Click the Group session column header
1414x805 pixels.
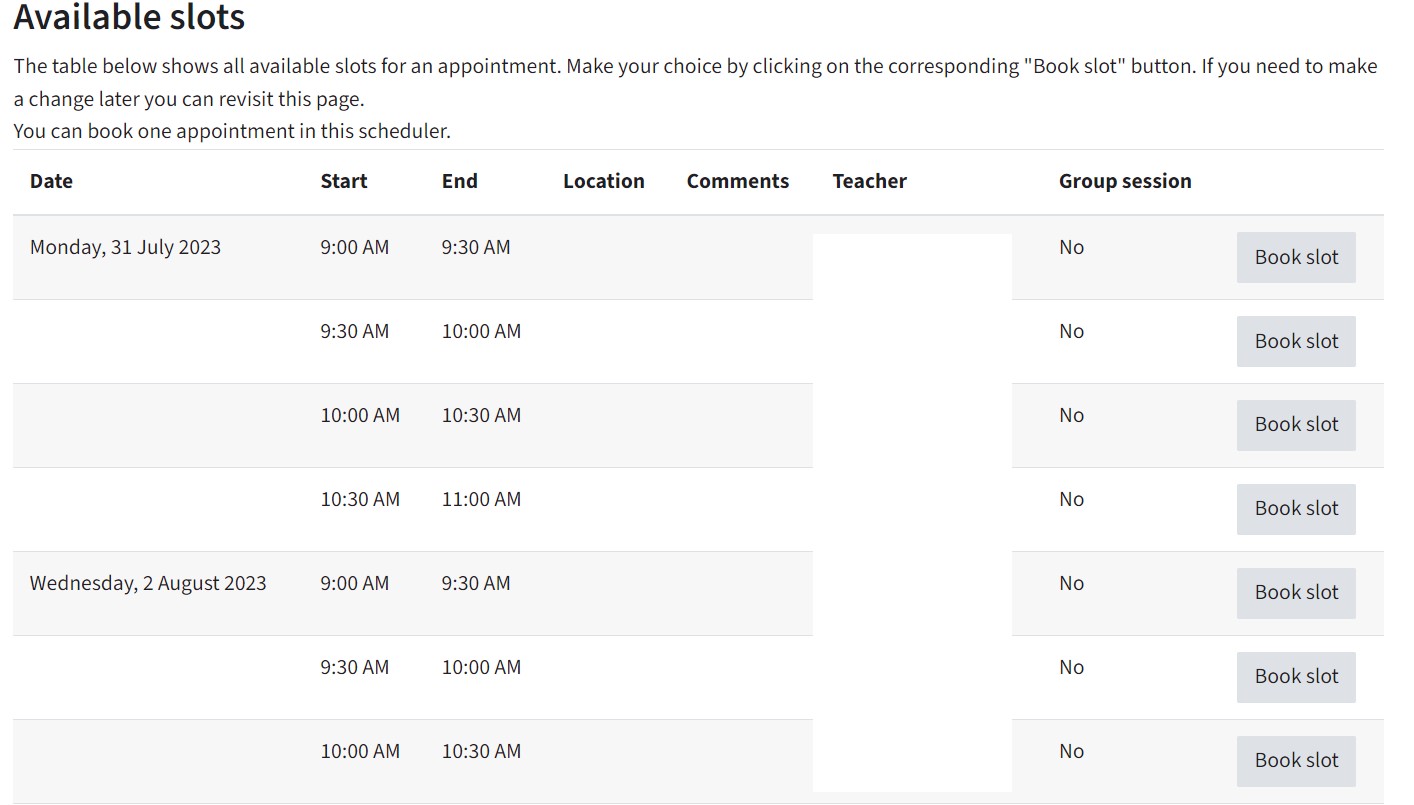(1125, 181)
